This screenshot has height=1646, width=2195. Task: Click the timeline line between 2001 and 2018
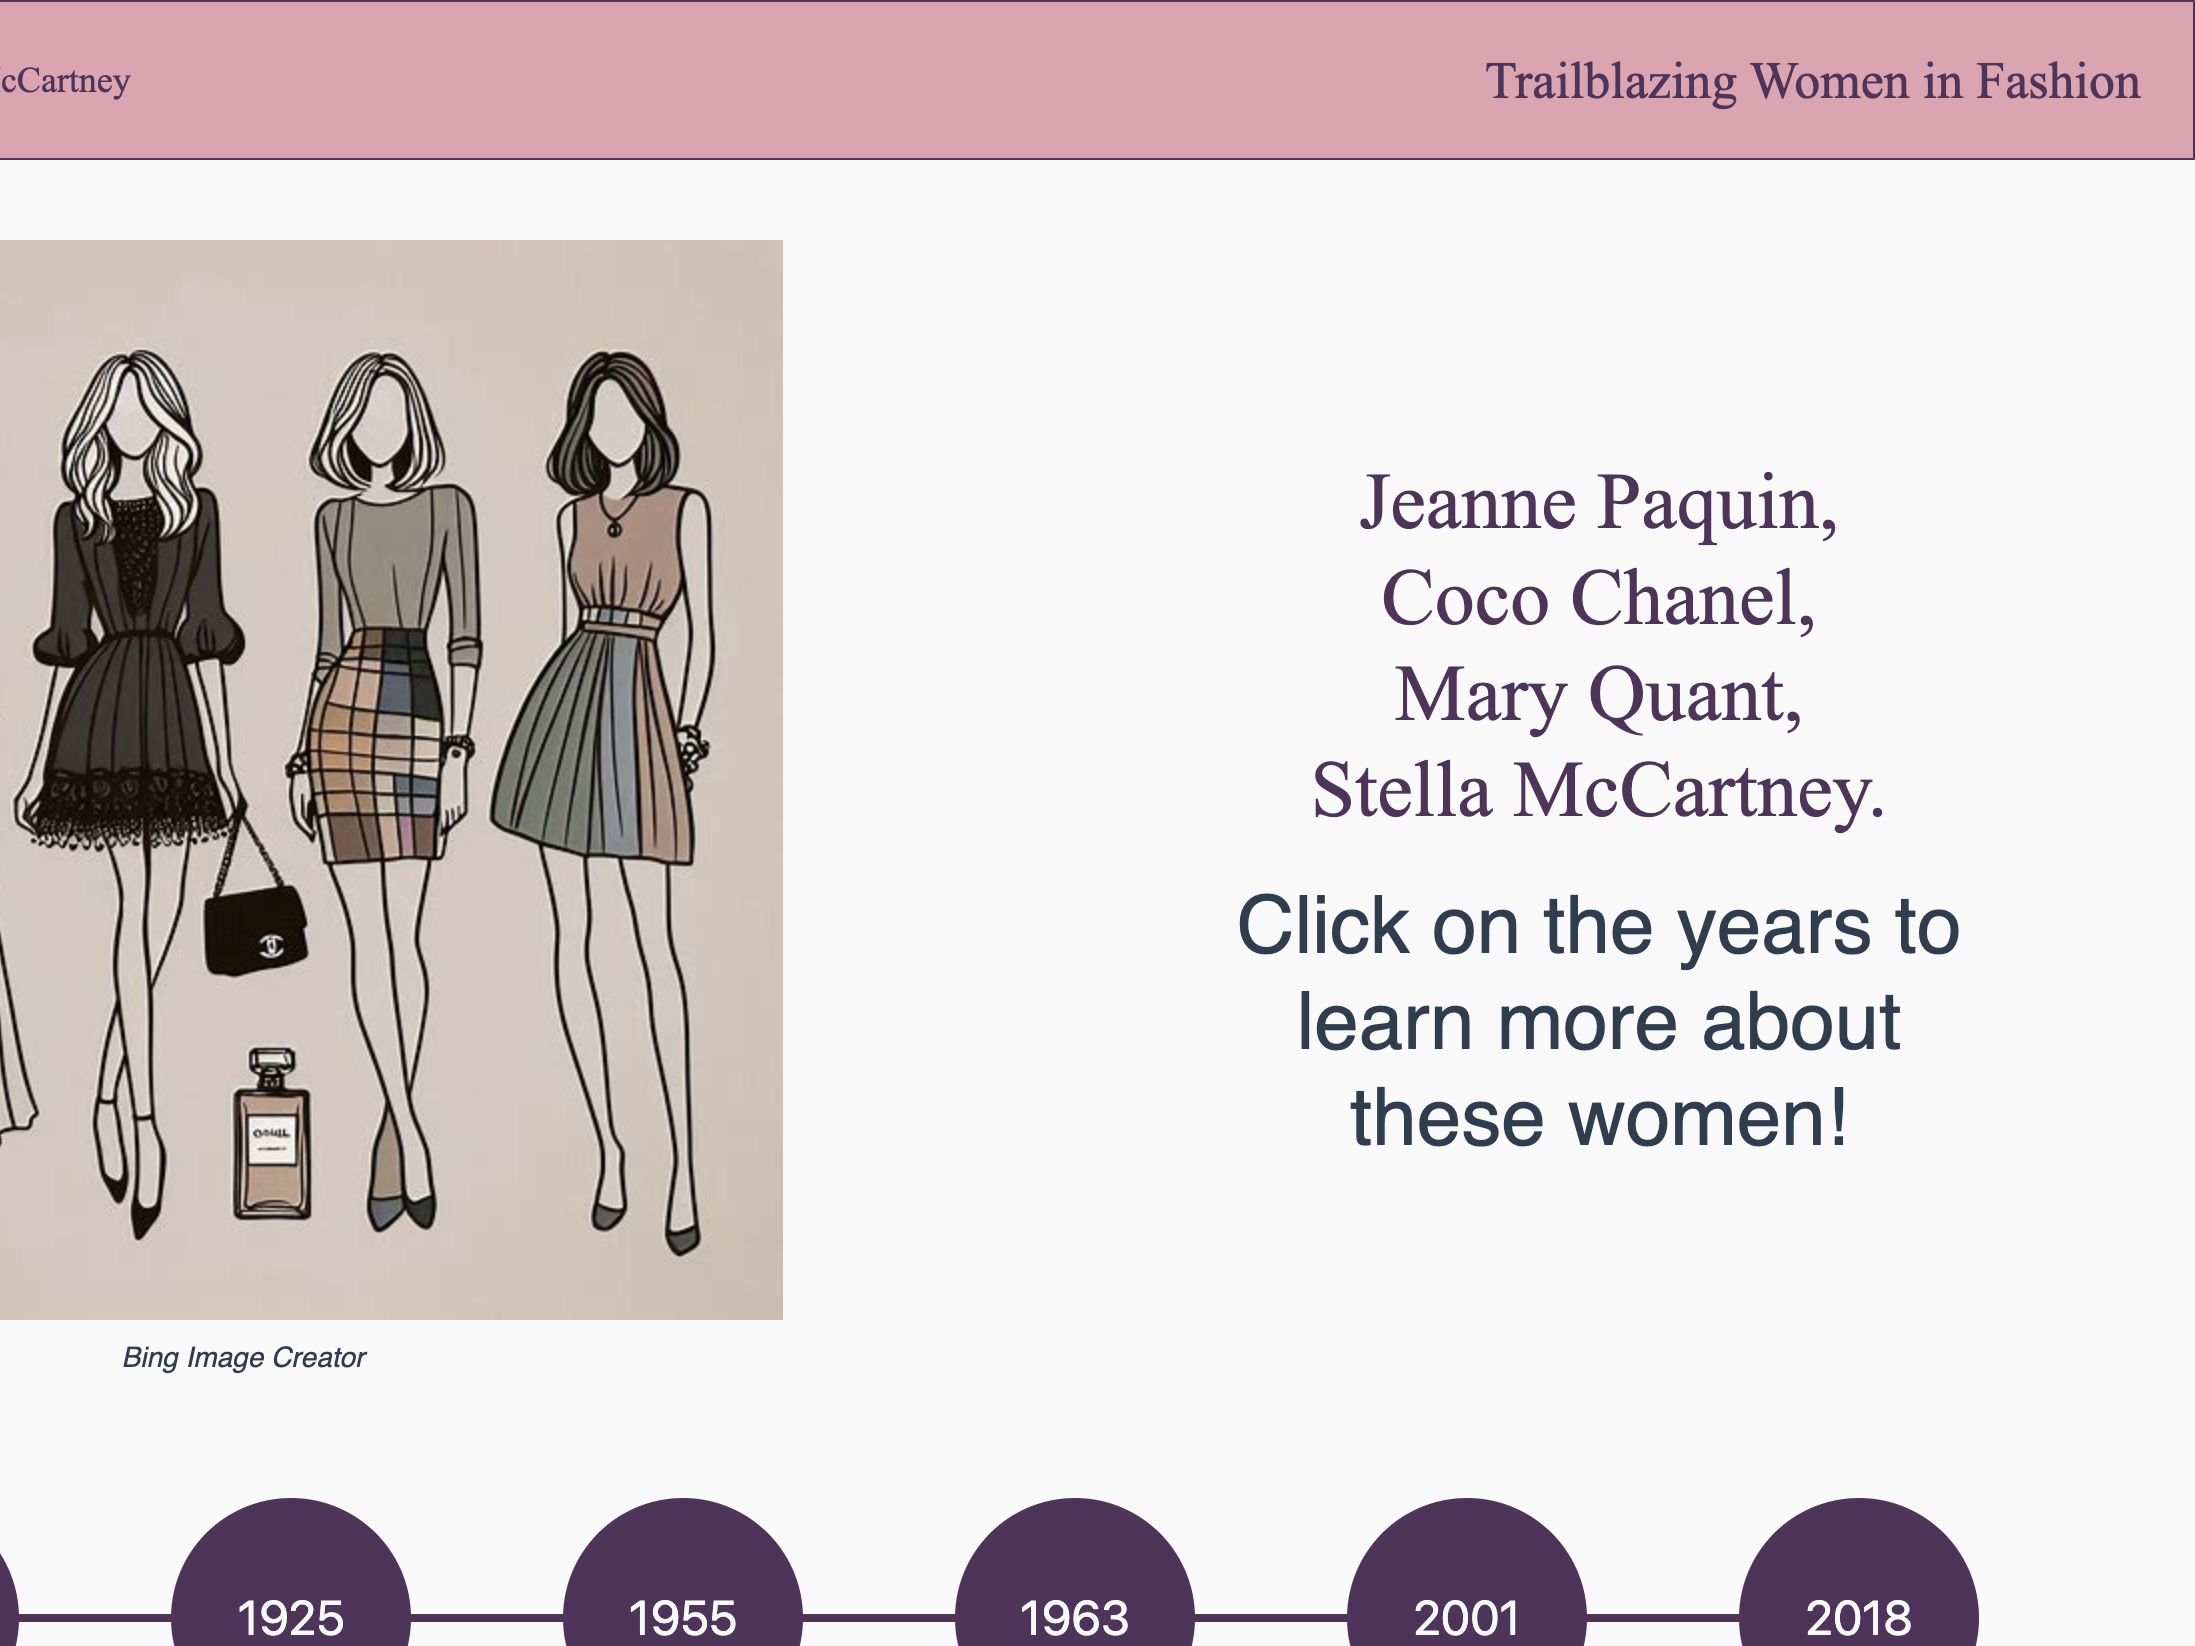pyautogui.click(x=1662, y=1615)
